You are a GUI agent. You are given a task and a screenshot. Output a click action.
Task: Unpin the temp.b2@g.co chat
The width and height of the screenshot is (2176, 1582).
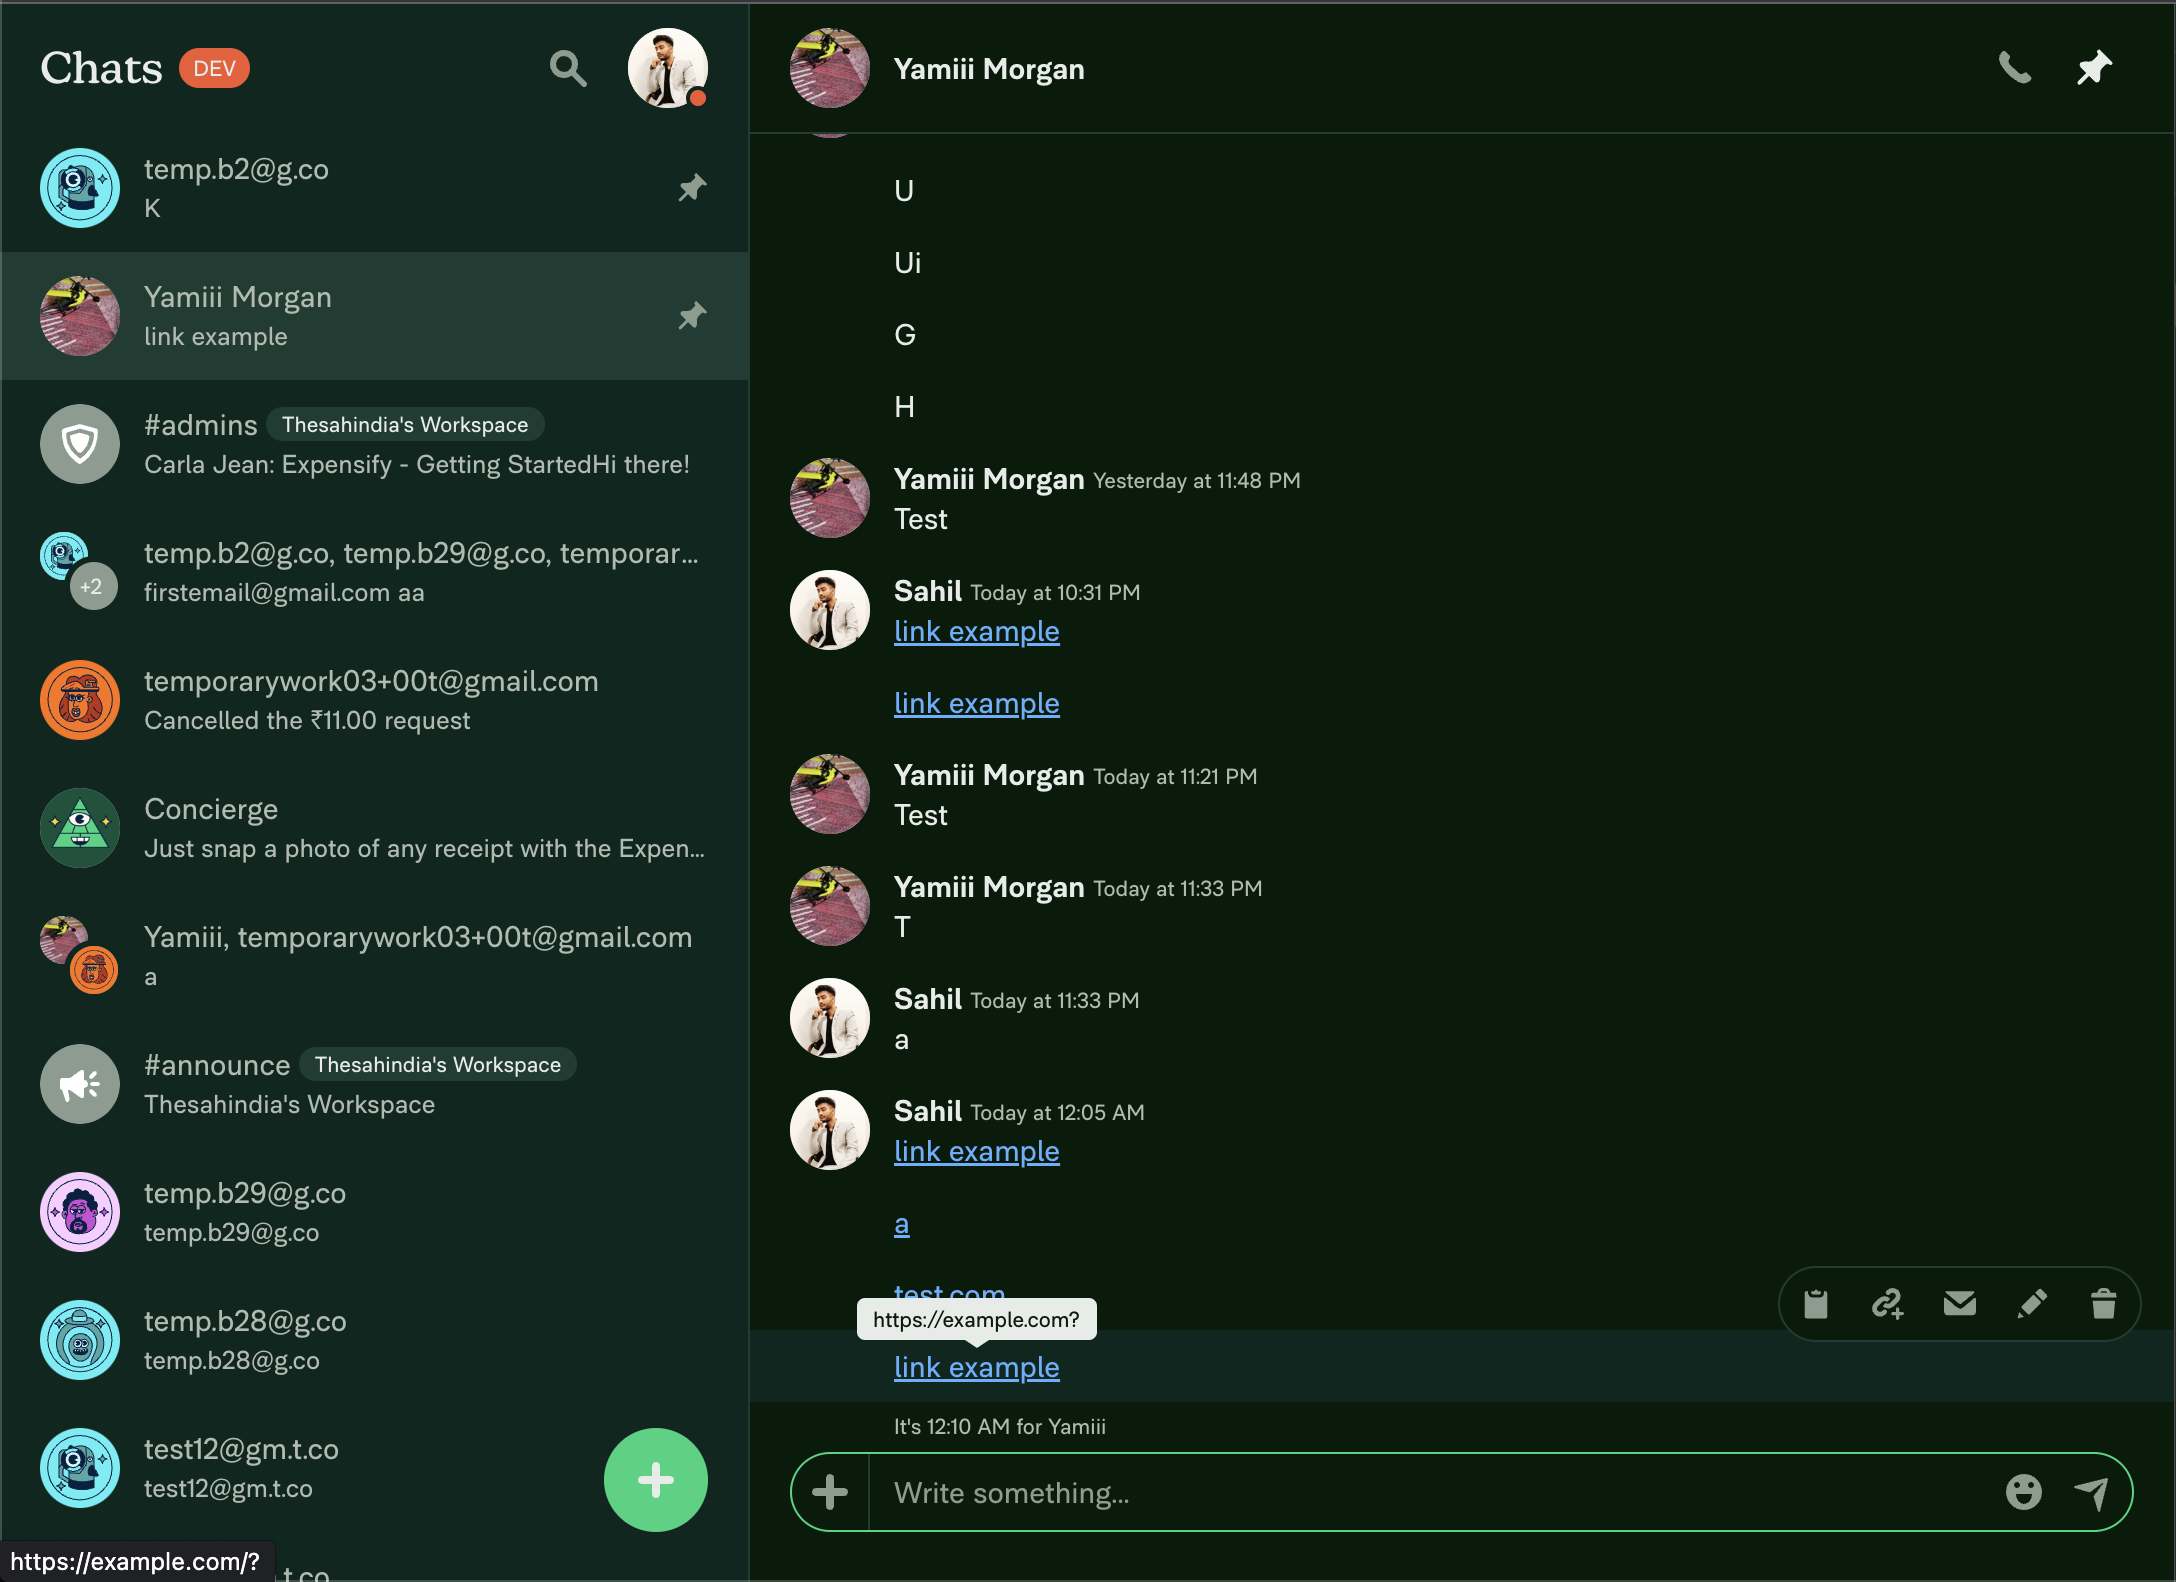coord(692,188)
